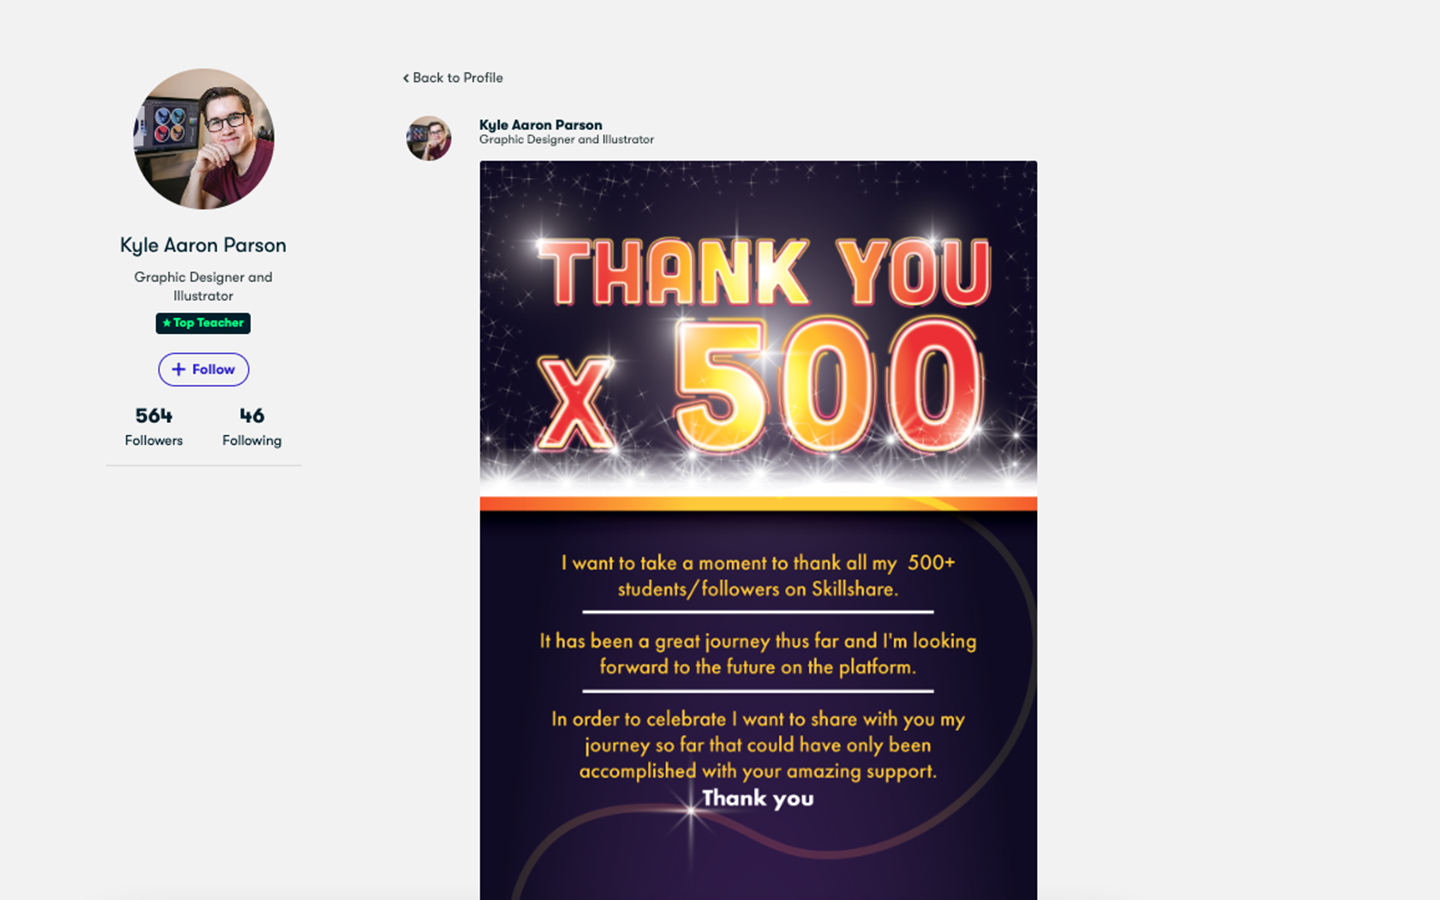Click the star icon in the Top Teacher badge
Image resolution: width=1440 pixels, height=900 pixels.
point(167,323)
